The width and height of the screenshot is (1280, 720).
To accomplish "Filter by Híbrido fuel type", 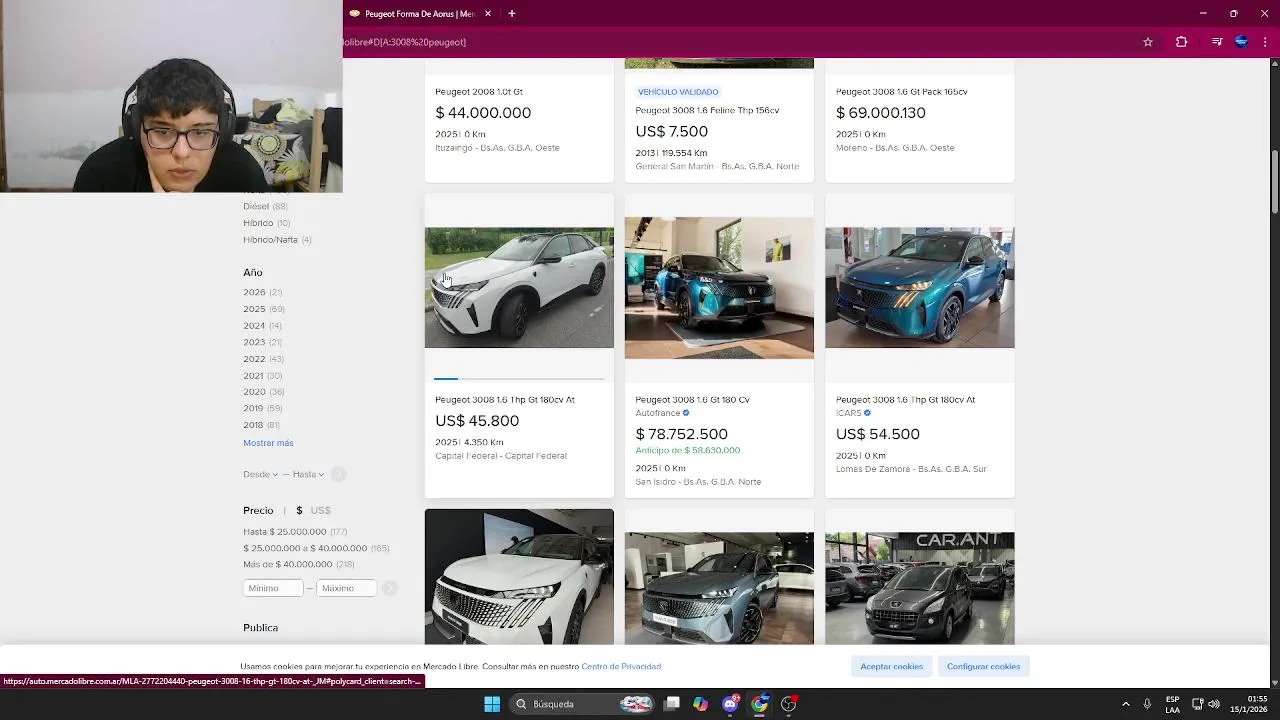I will (x=266, y=223).
